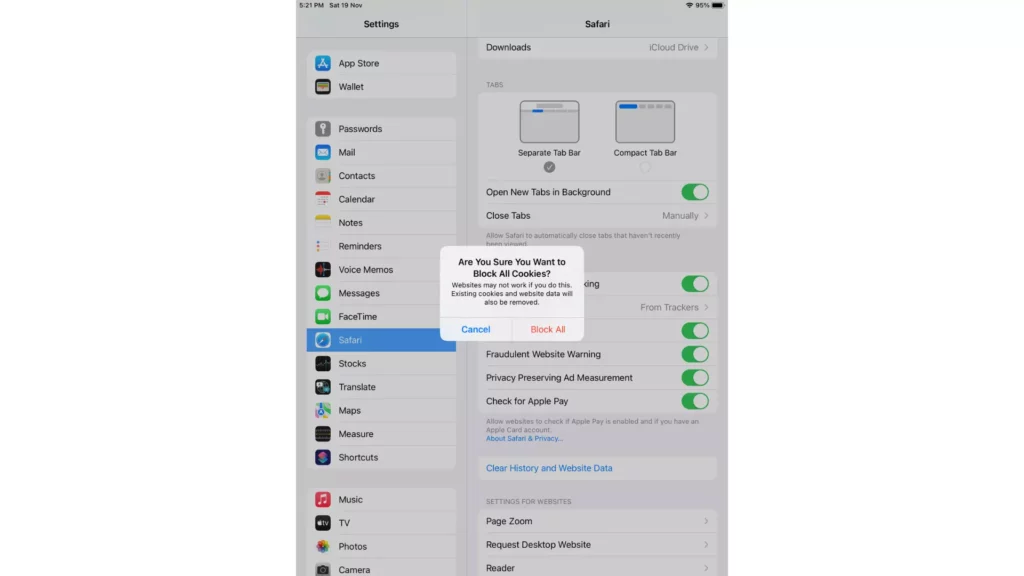Expand the Page Zoom chevron

[706, 521]
